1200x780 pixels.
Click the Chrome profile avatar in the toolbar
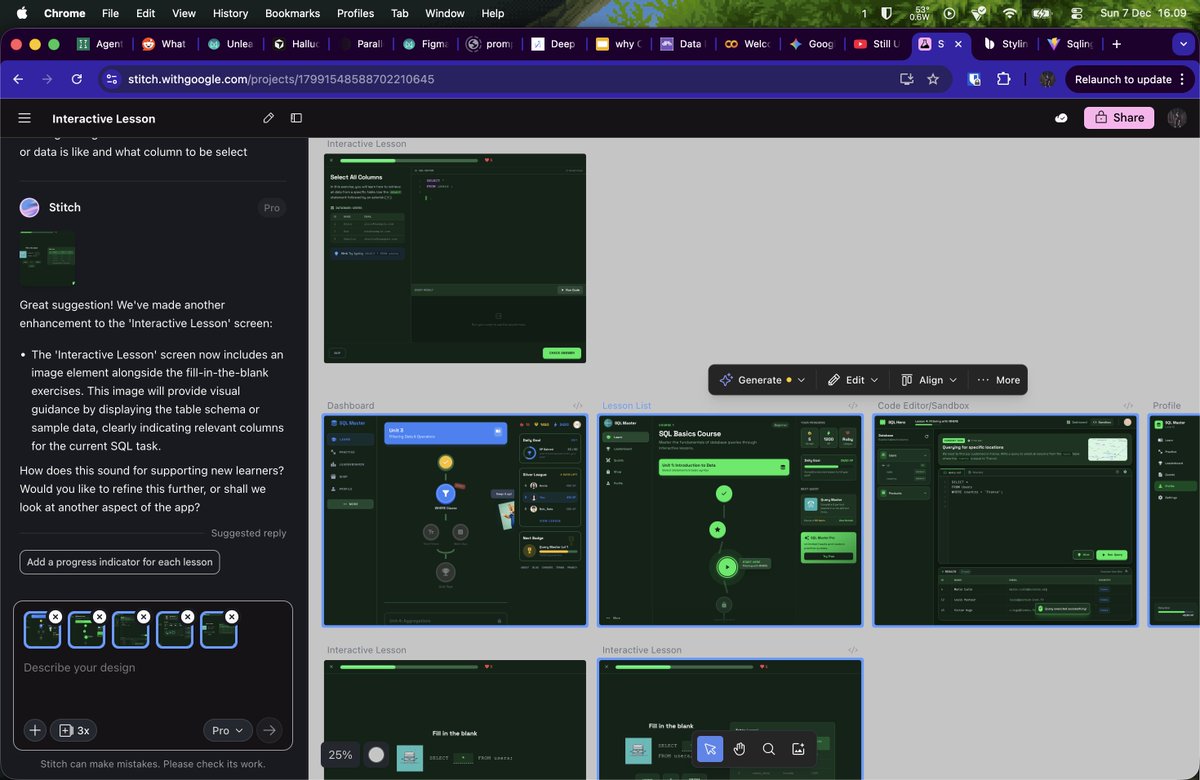[x=1047, y=79]
